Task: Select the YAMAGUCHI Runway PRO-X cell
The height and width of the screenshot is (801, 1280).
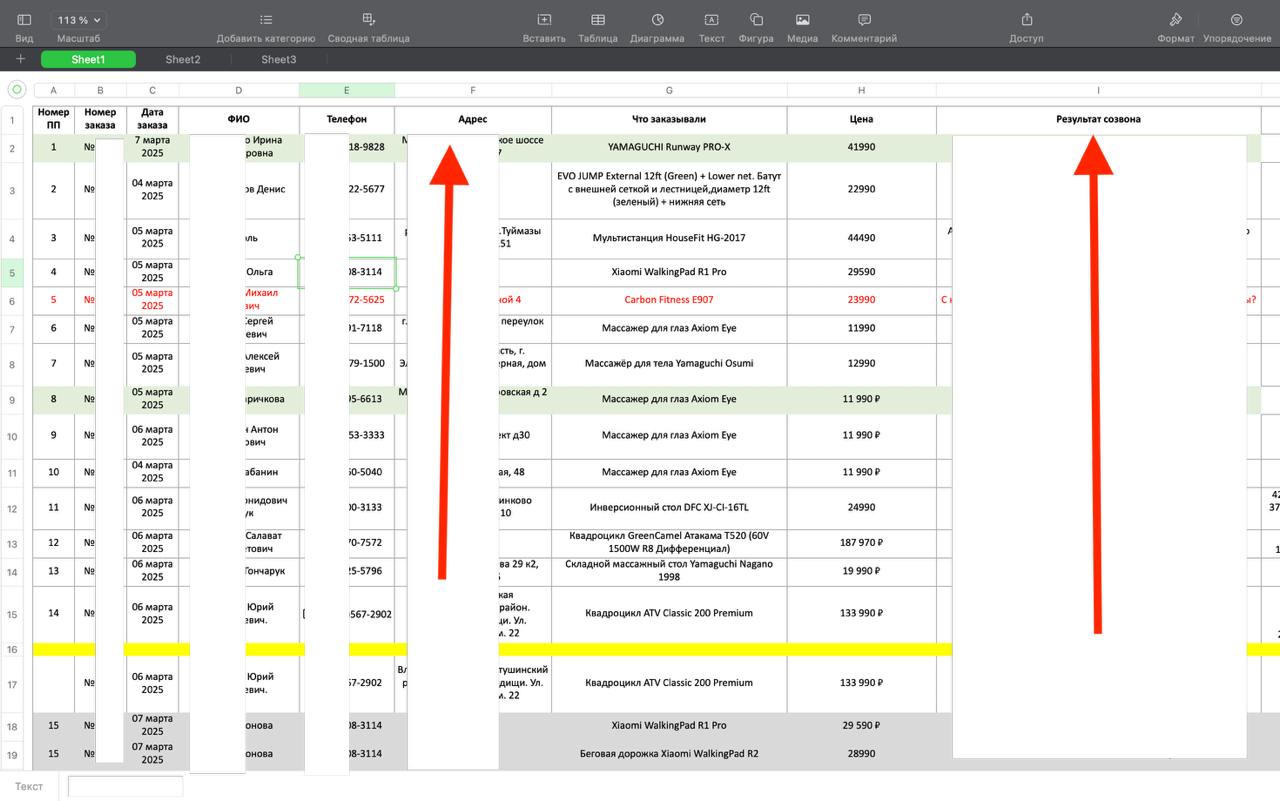Action: point(669,147)
